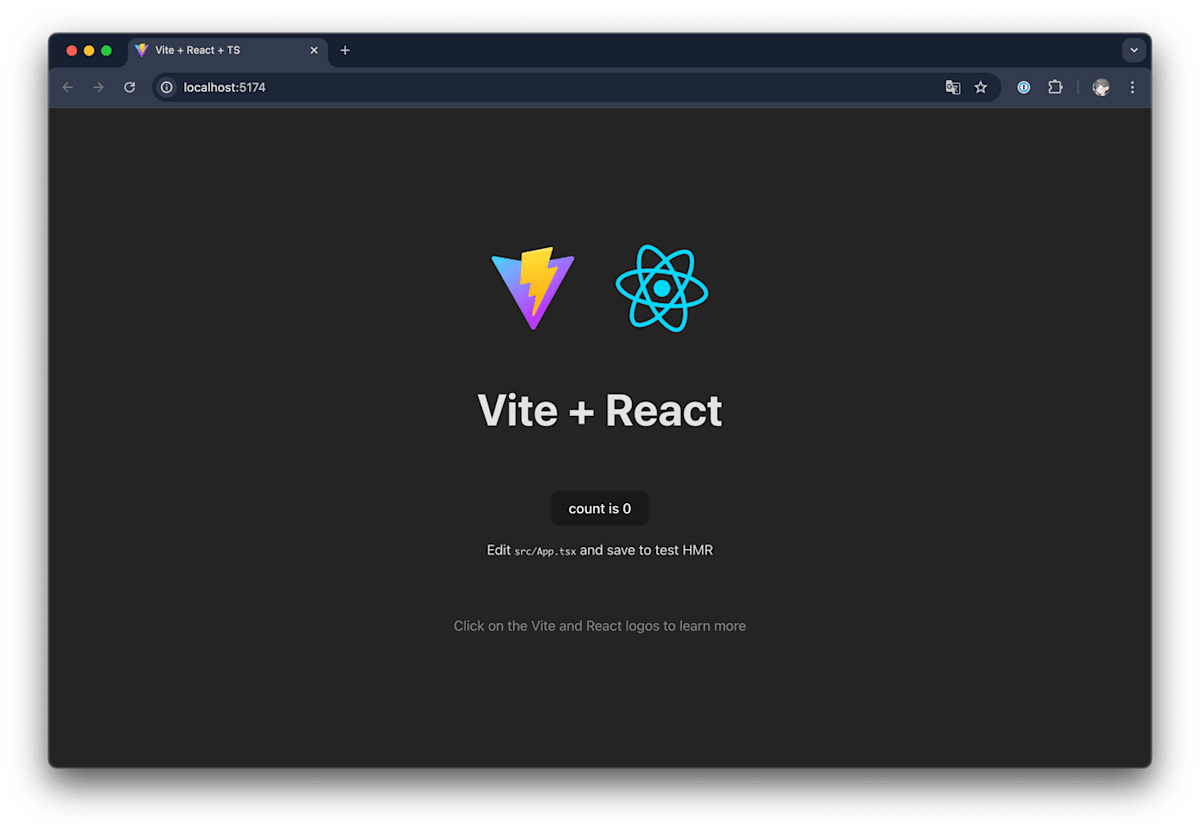Minimize the window with the yellow button
The width and height of the screenshot is (1200, 832).
coord(89,50)
